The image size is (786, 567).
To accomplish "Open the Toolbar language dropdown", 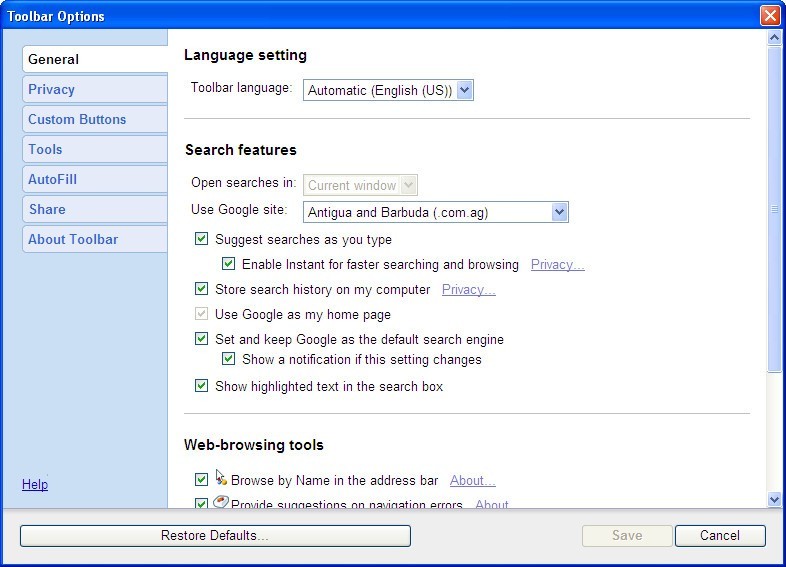I will click(x=463, y=90).
